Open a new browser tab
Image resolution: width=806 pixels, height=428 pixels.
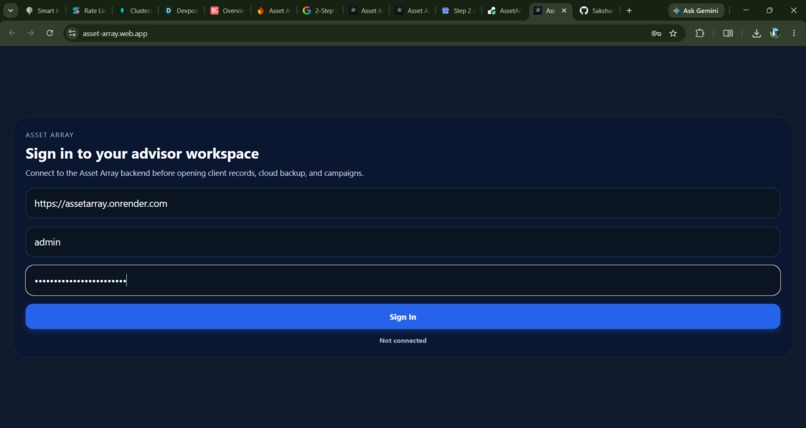(x=629, y=10)
